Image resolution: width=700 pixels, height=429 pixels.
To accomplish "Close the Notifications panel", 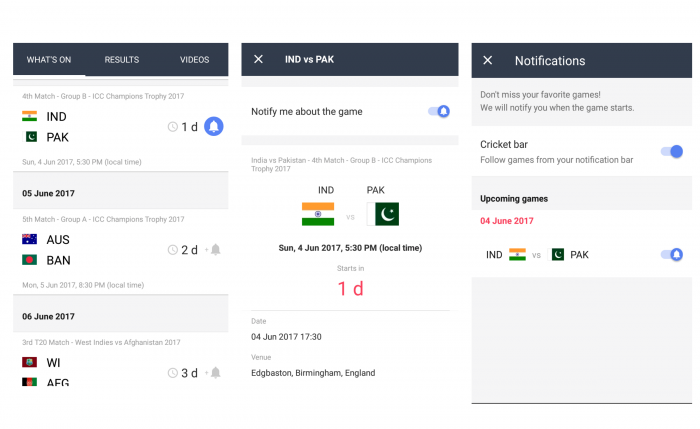I will click(x=488, y=61).
